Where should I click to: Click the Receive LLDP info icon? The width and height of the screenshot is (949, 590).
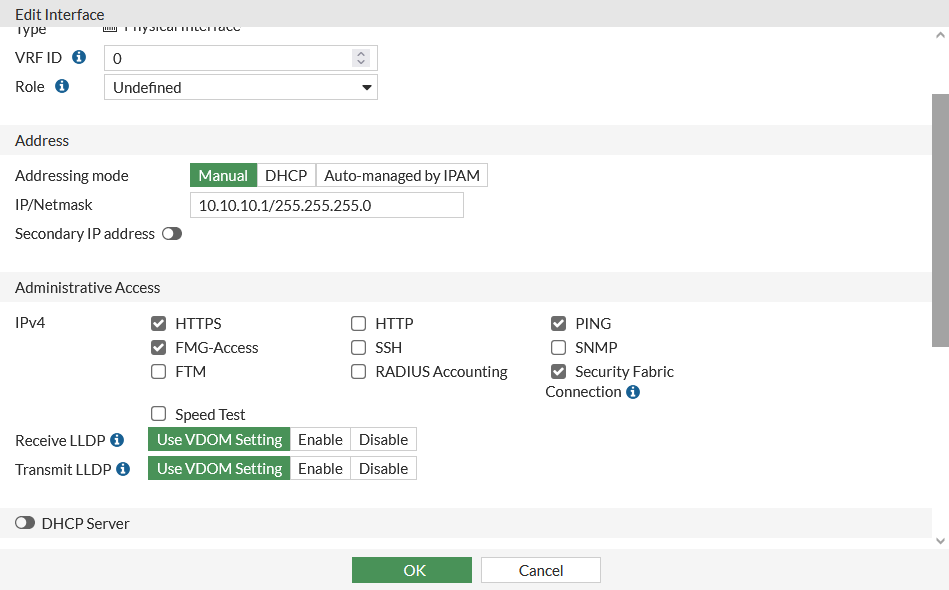click(x=117, y=440)
